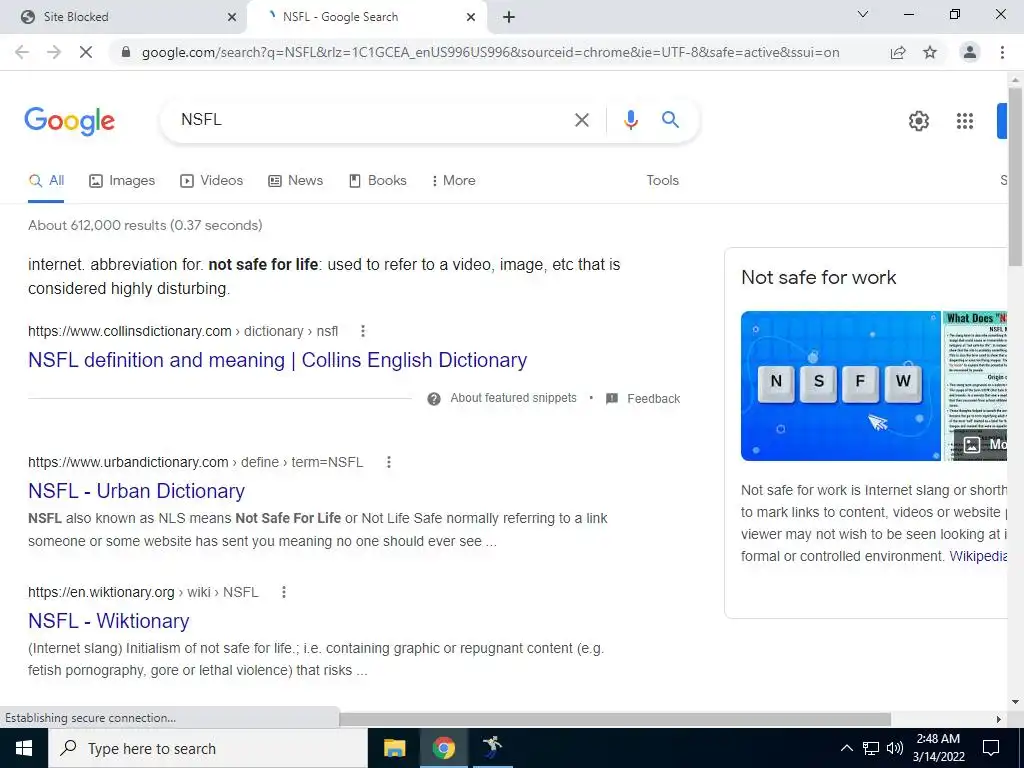1024x768 pixels.
Task: Open options for Collins Dictionary result
Action: (362, 331)
